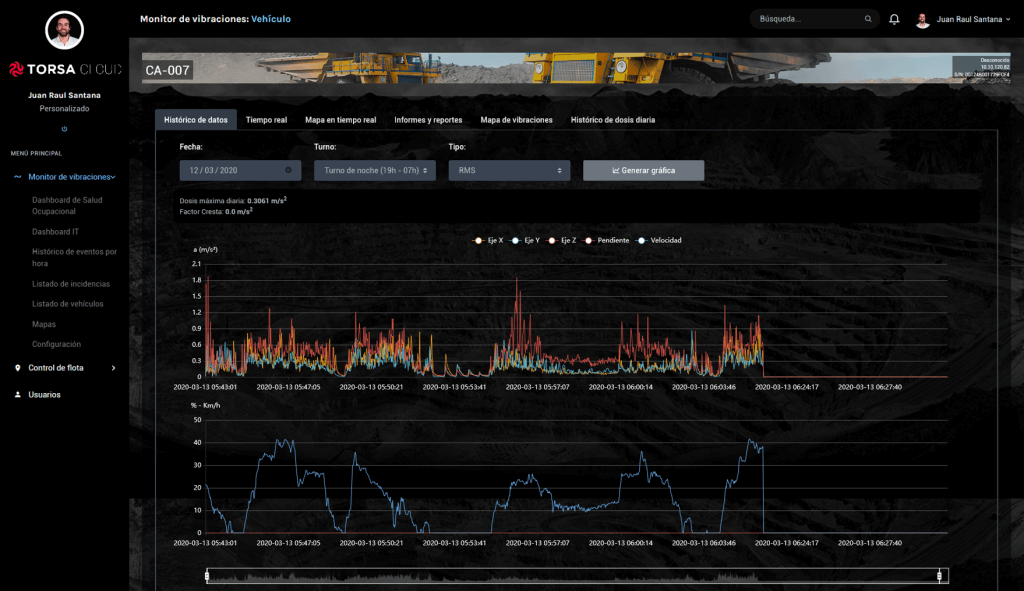Open the Turno shift dropdown

tap(375, 170)
